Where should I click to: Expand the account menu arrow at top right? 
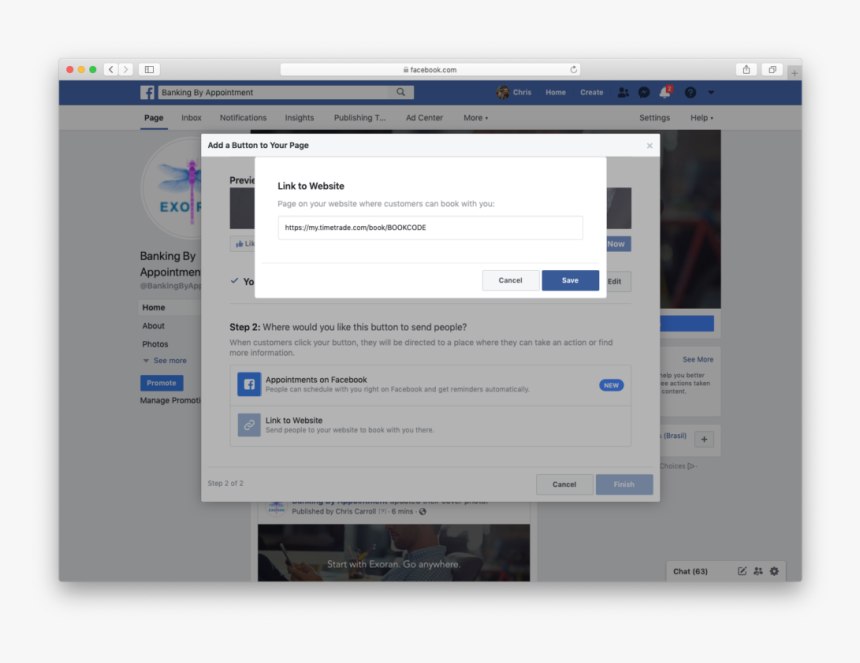tap(710, 91)
